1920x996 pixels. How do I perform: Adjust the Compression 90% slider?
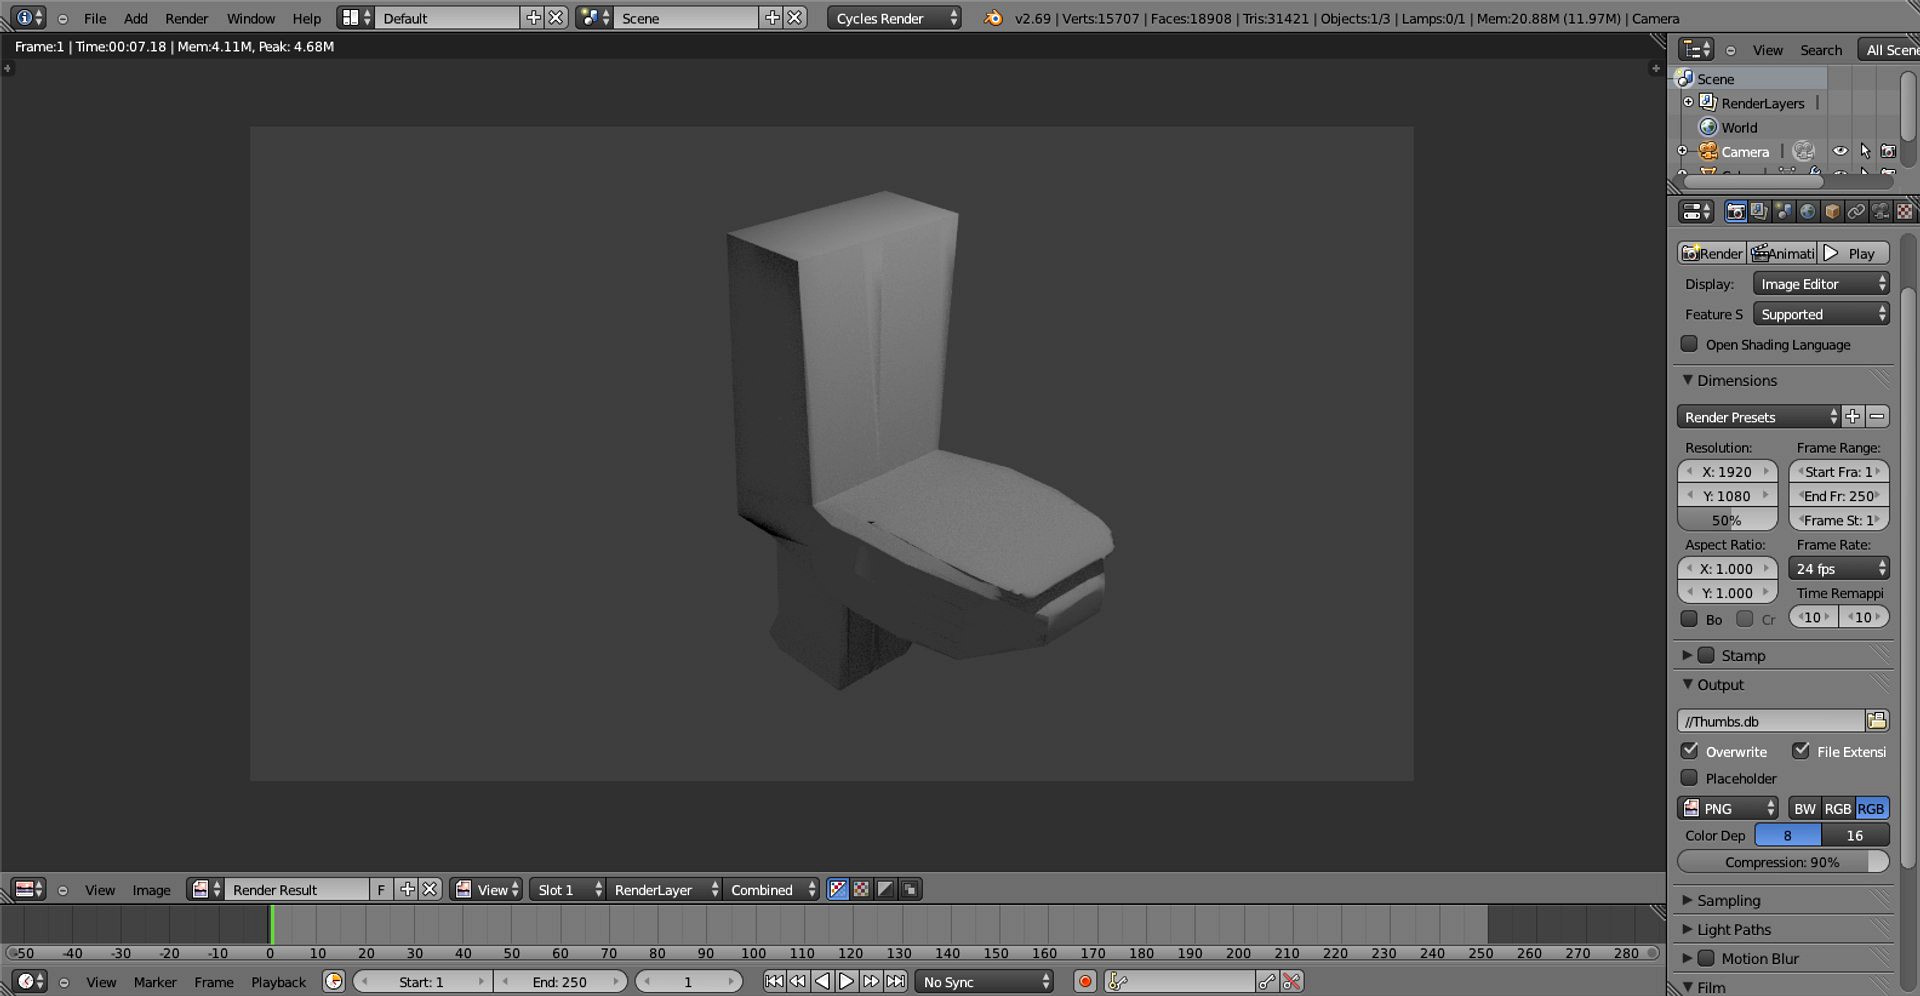tap(1782, 861)
